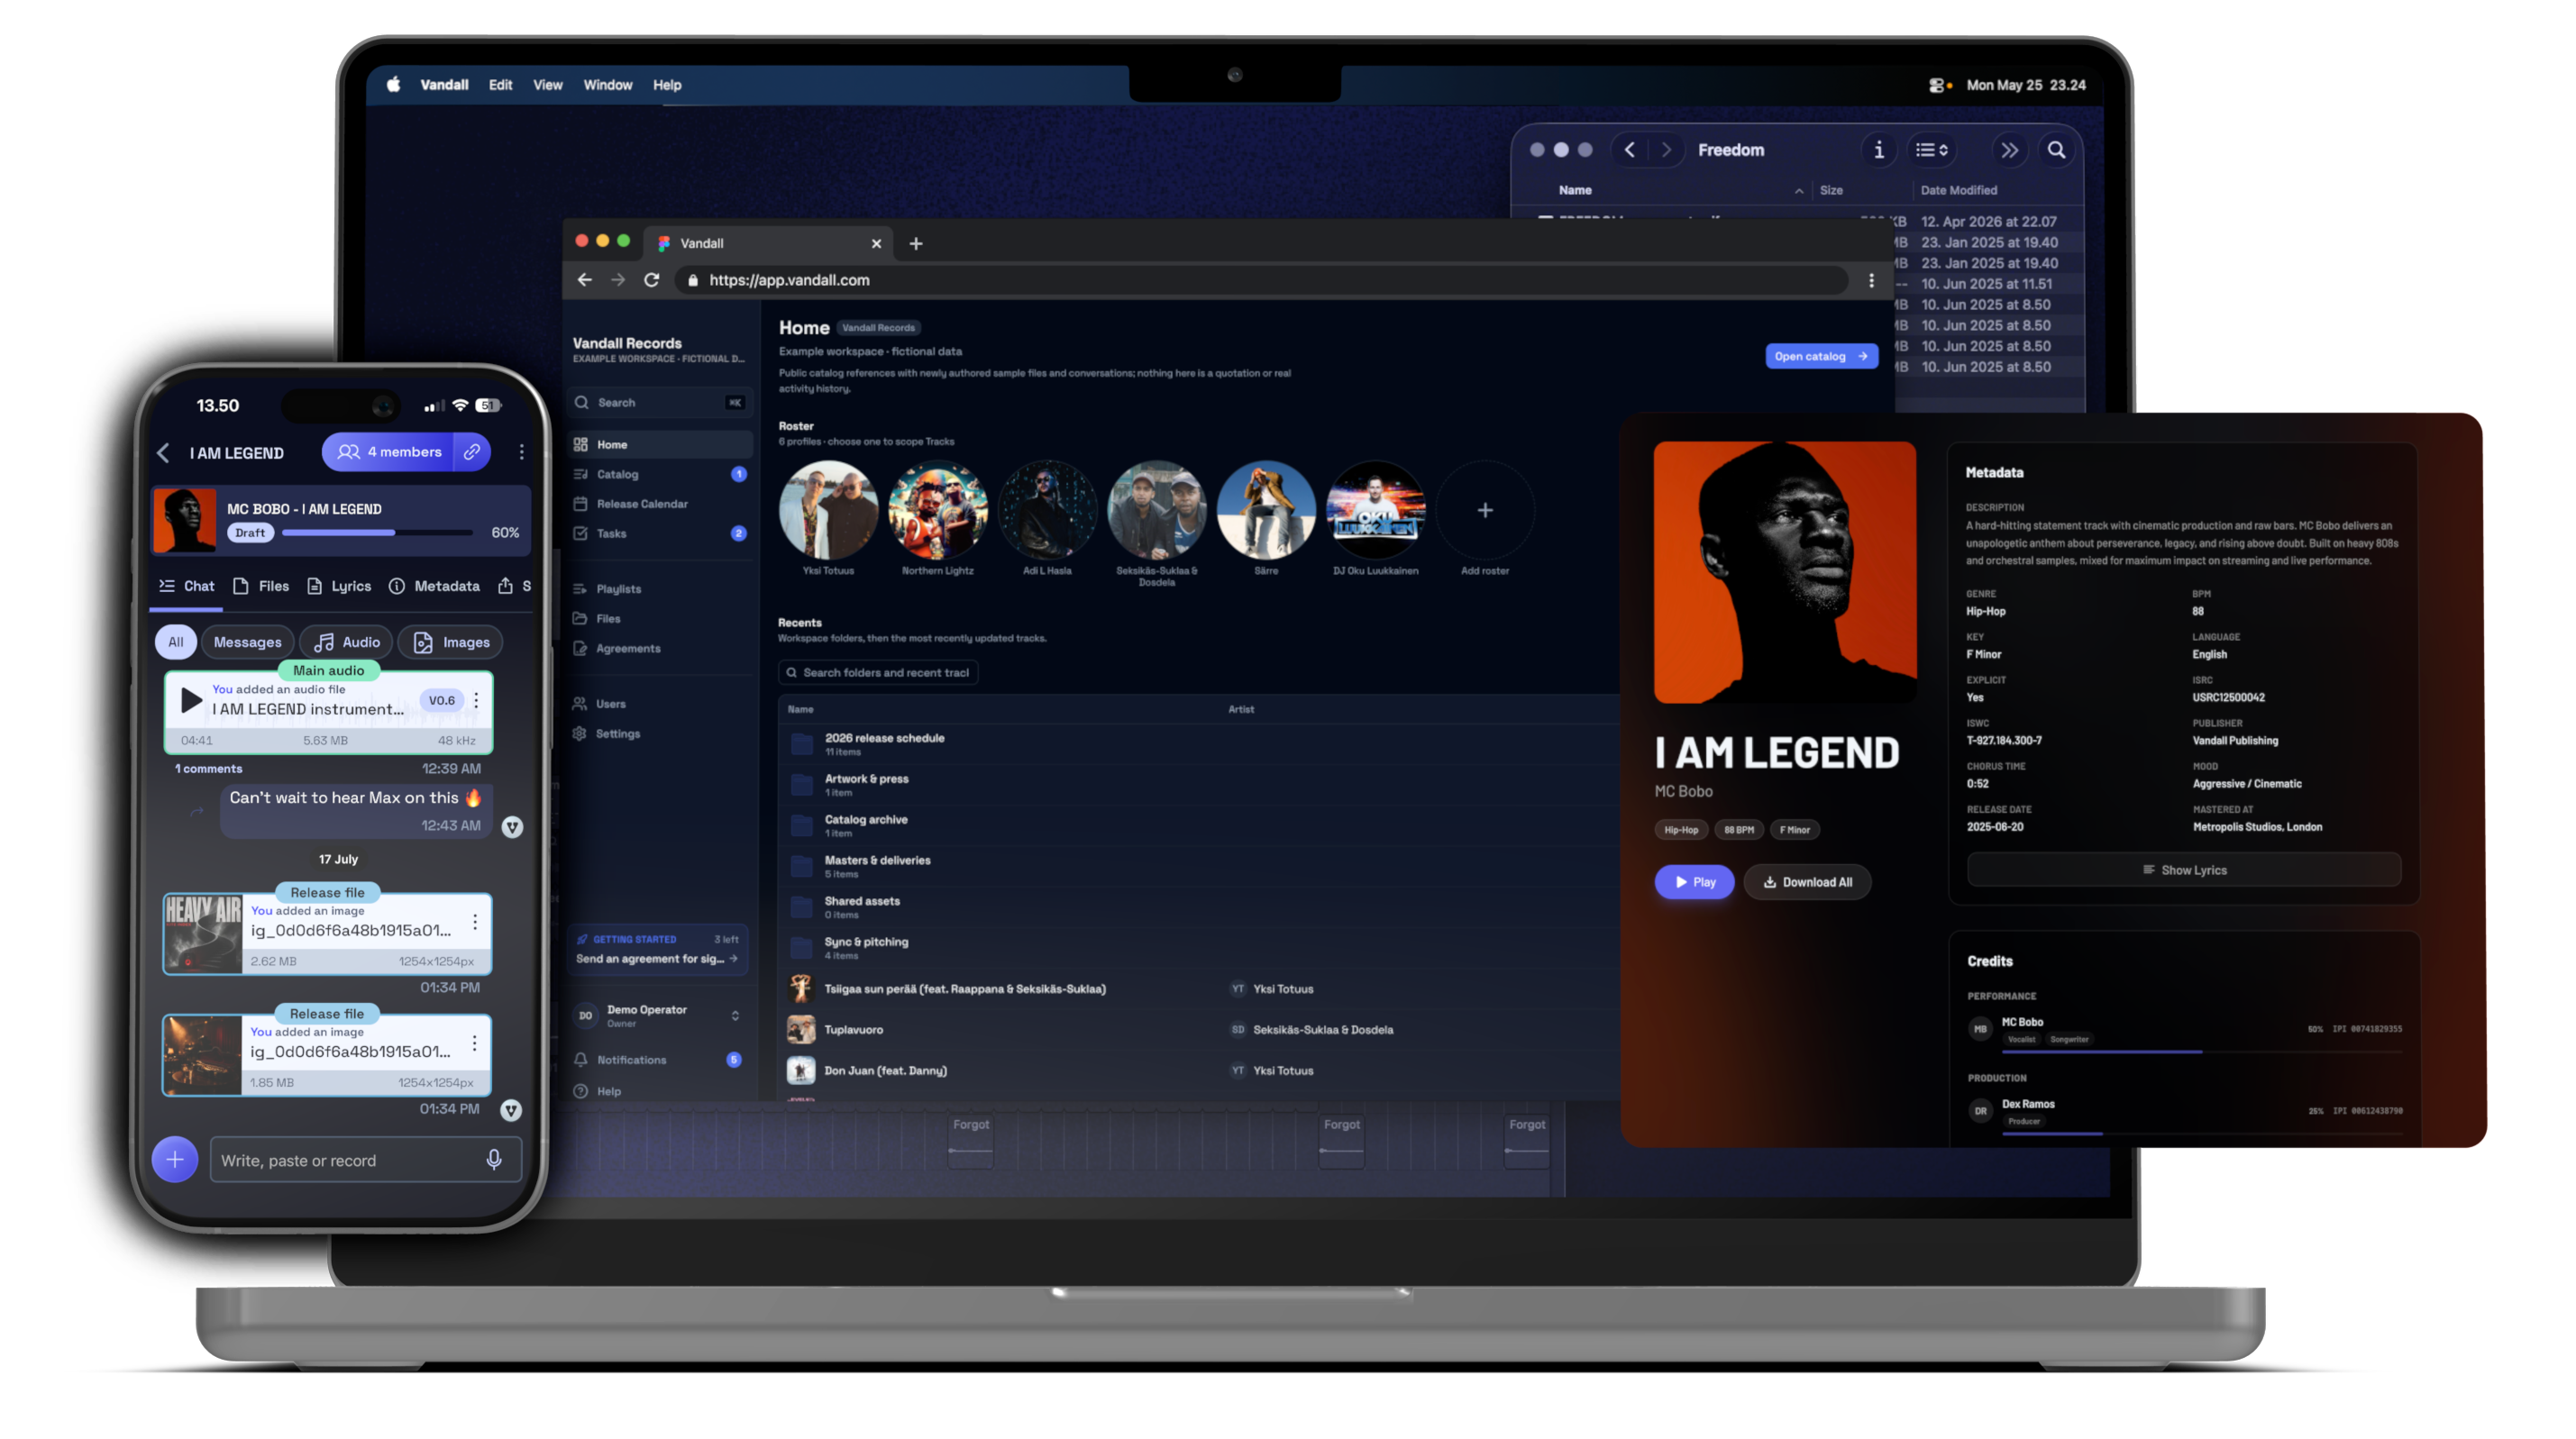2576x1439 pixels.
Task: Tap the link icon next to 4 members
Action: pos(471,452)
